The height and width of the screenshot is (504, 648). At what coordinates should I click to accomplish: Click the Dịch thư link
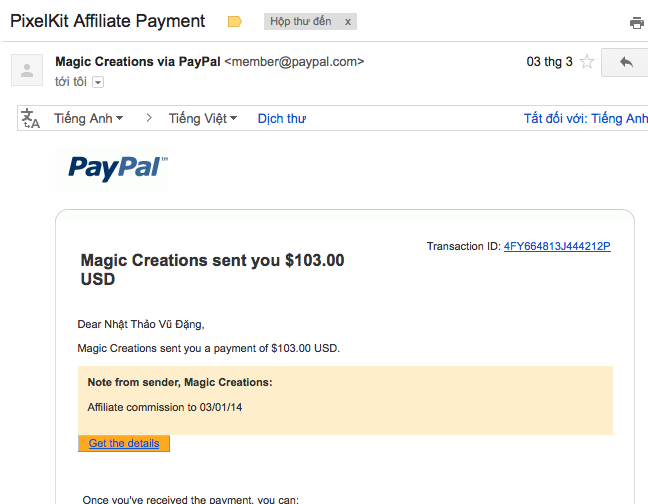pyautogui.click(x=282, y=118)
